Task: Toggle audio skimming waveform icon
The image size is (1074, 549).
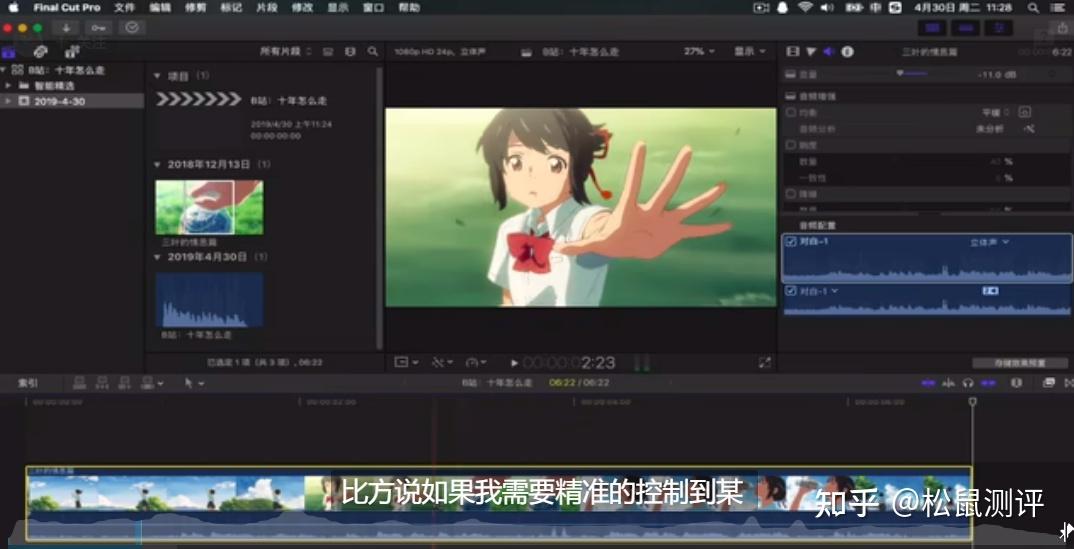Action: coord(948,383)
